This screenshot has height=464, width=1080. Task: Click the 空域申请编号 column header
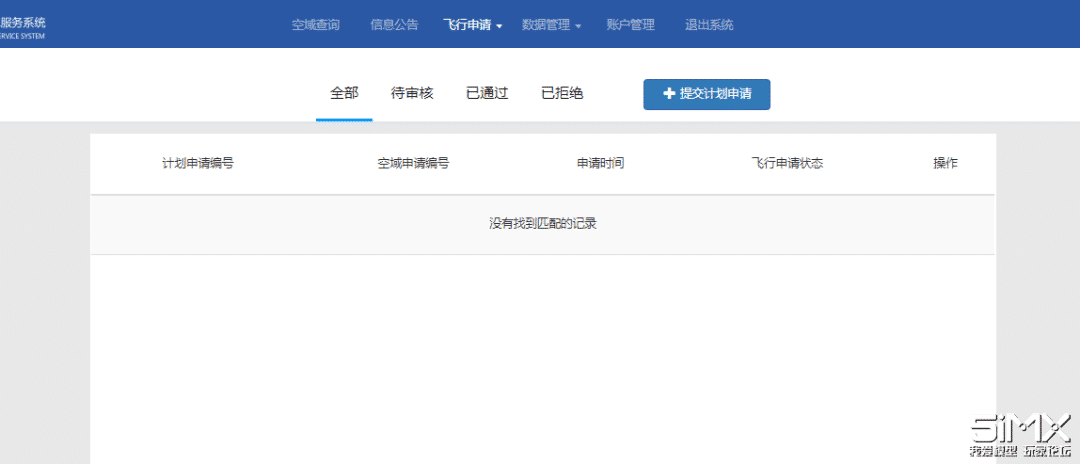(413, 164)
